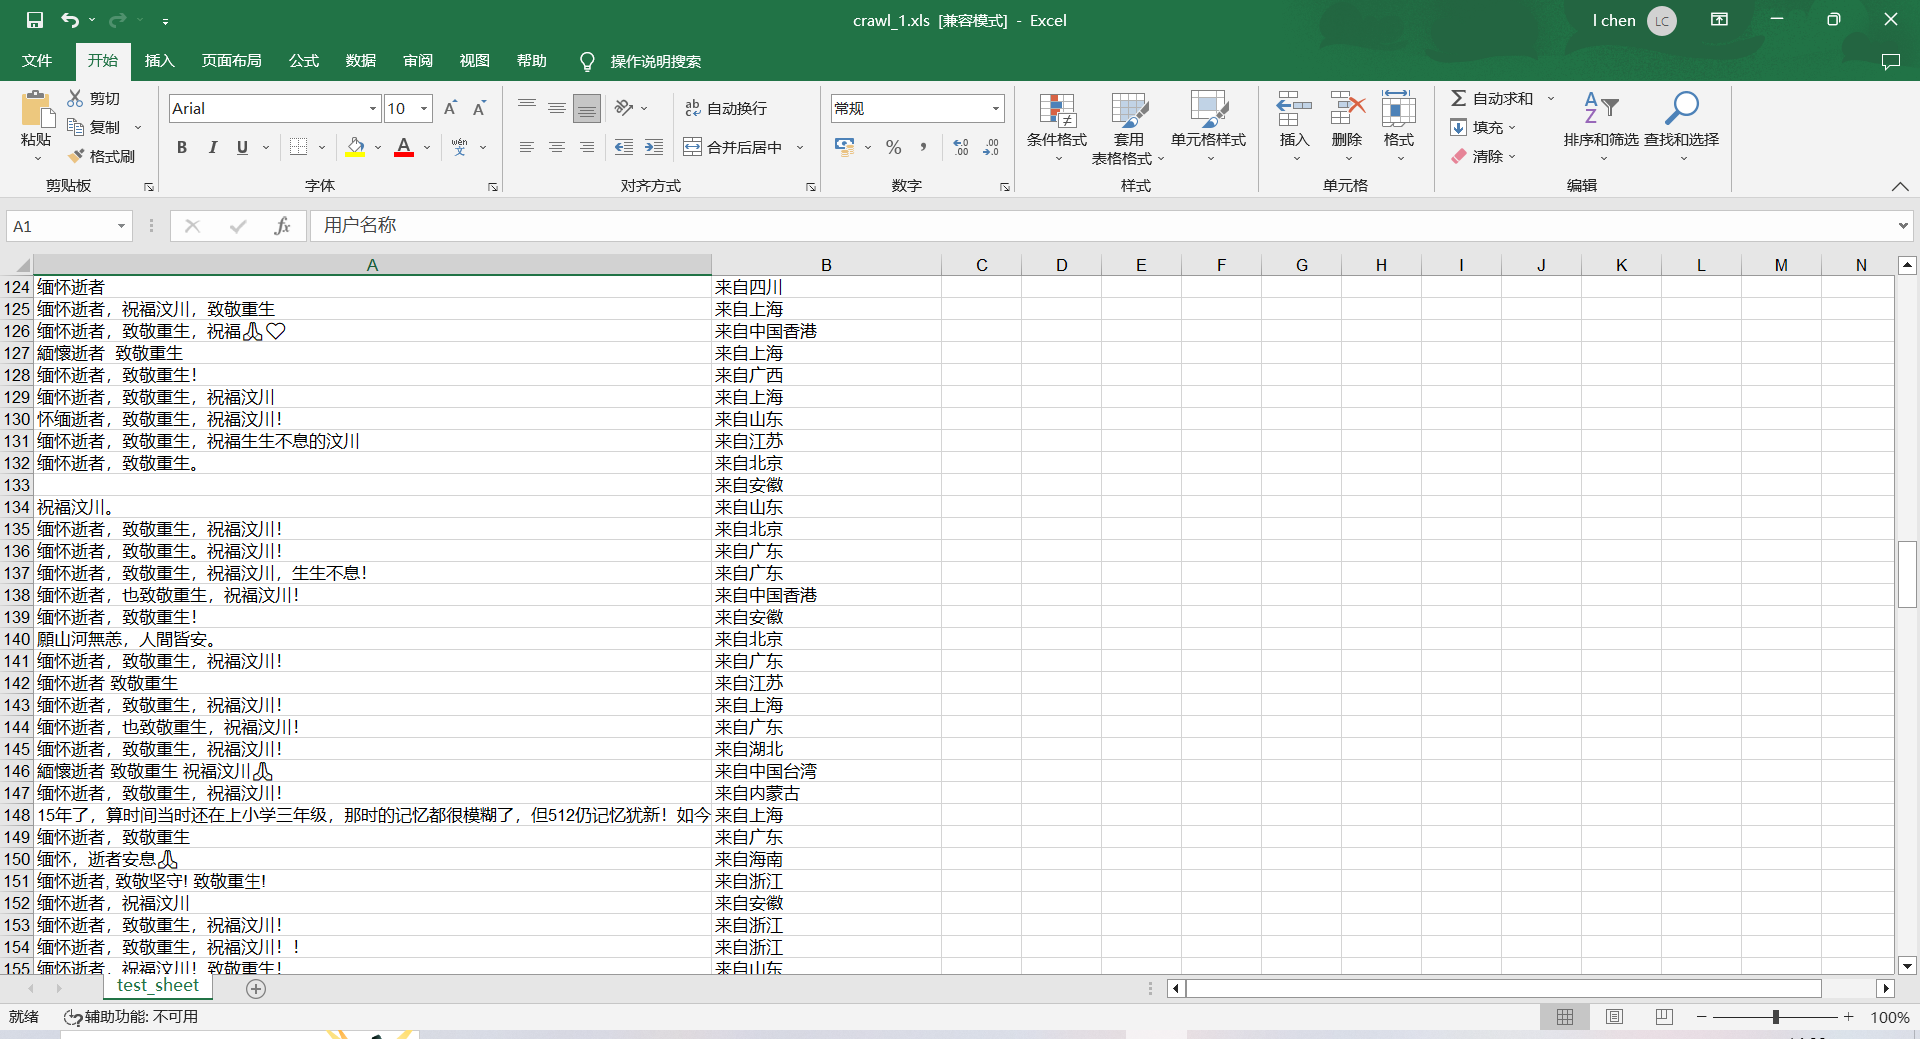Toggle Underline formatting
Screen dimensions: 1920x1039
pyautogui.click(x=242, y=147)
